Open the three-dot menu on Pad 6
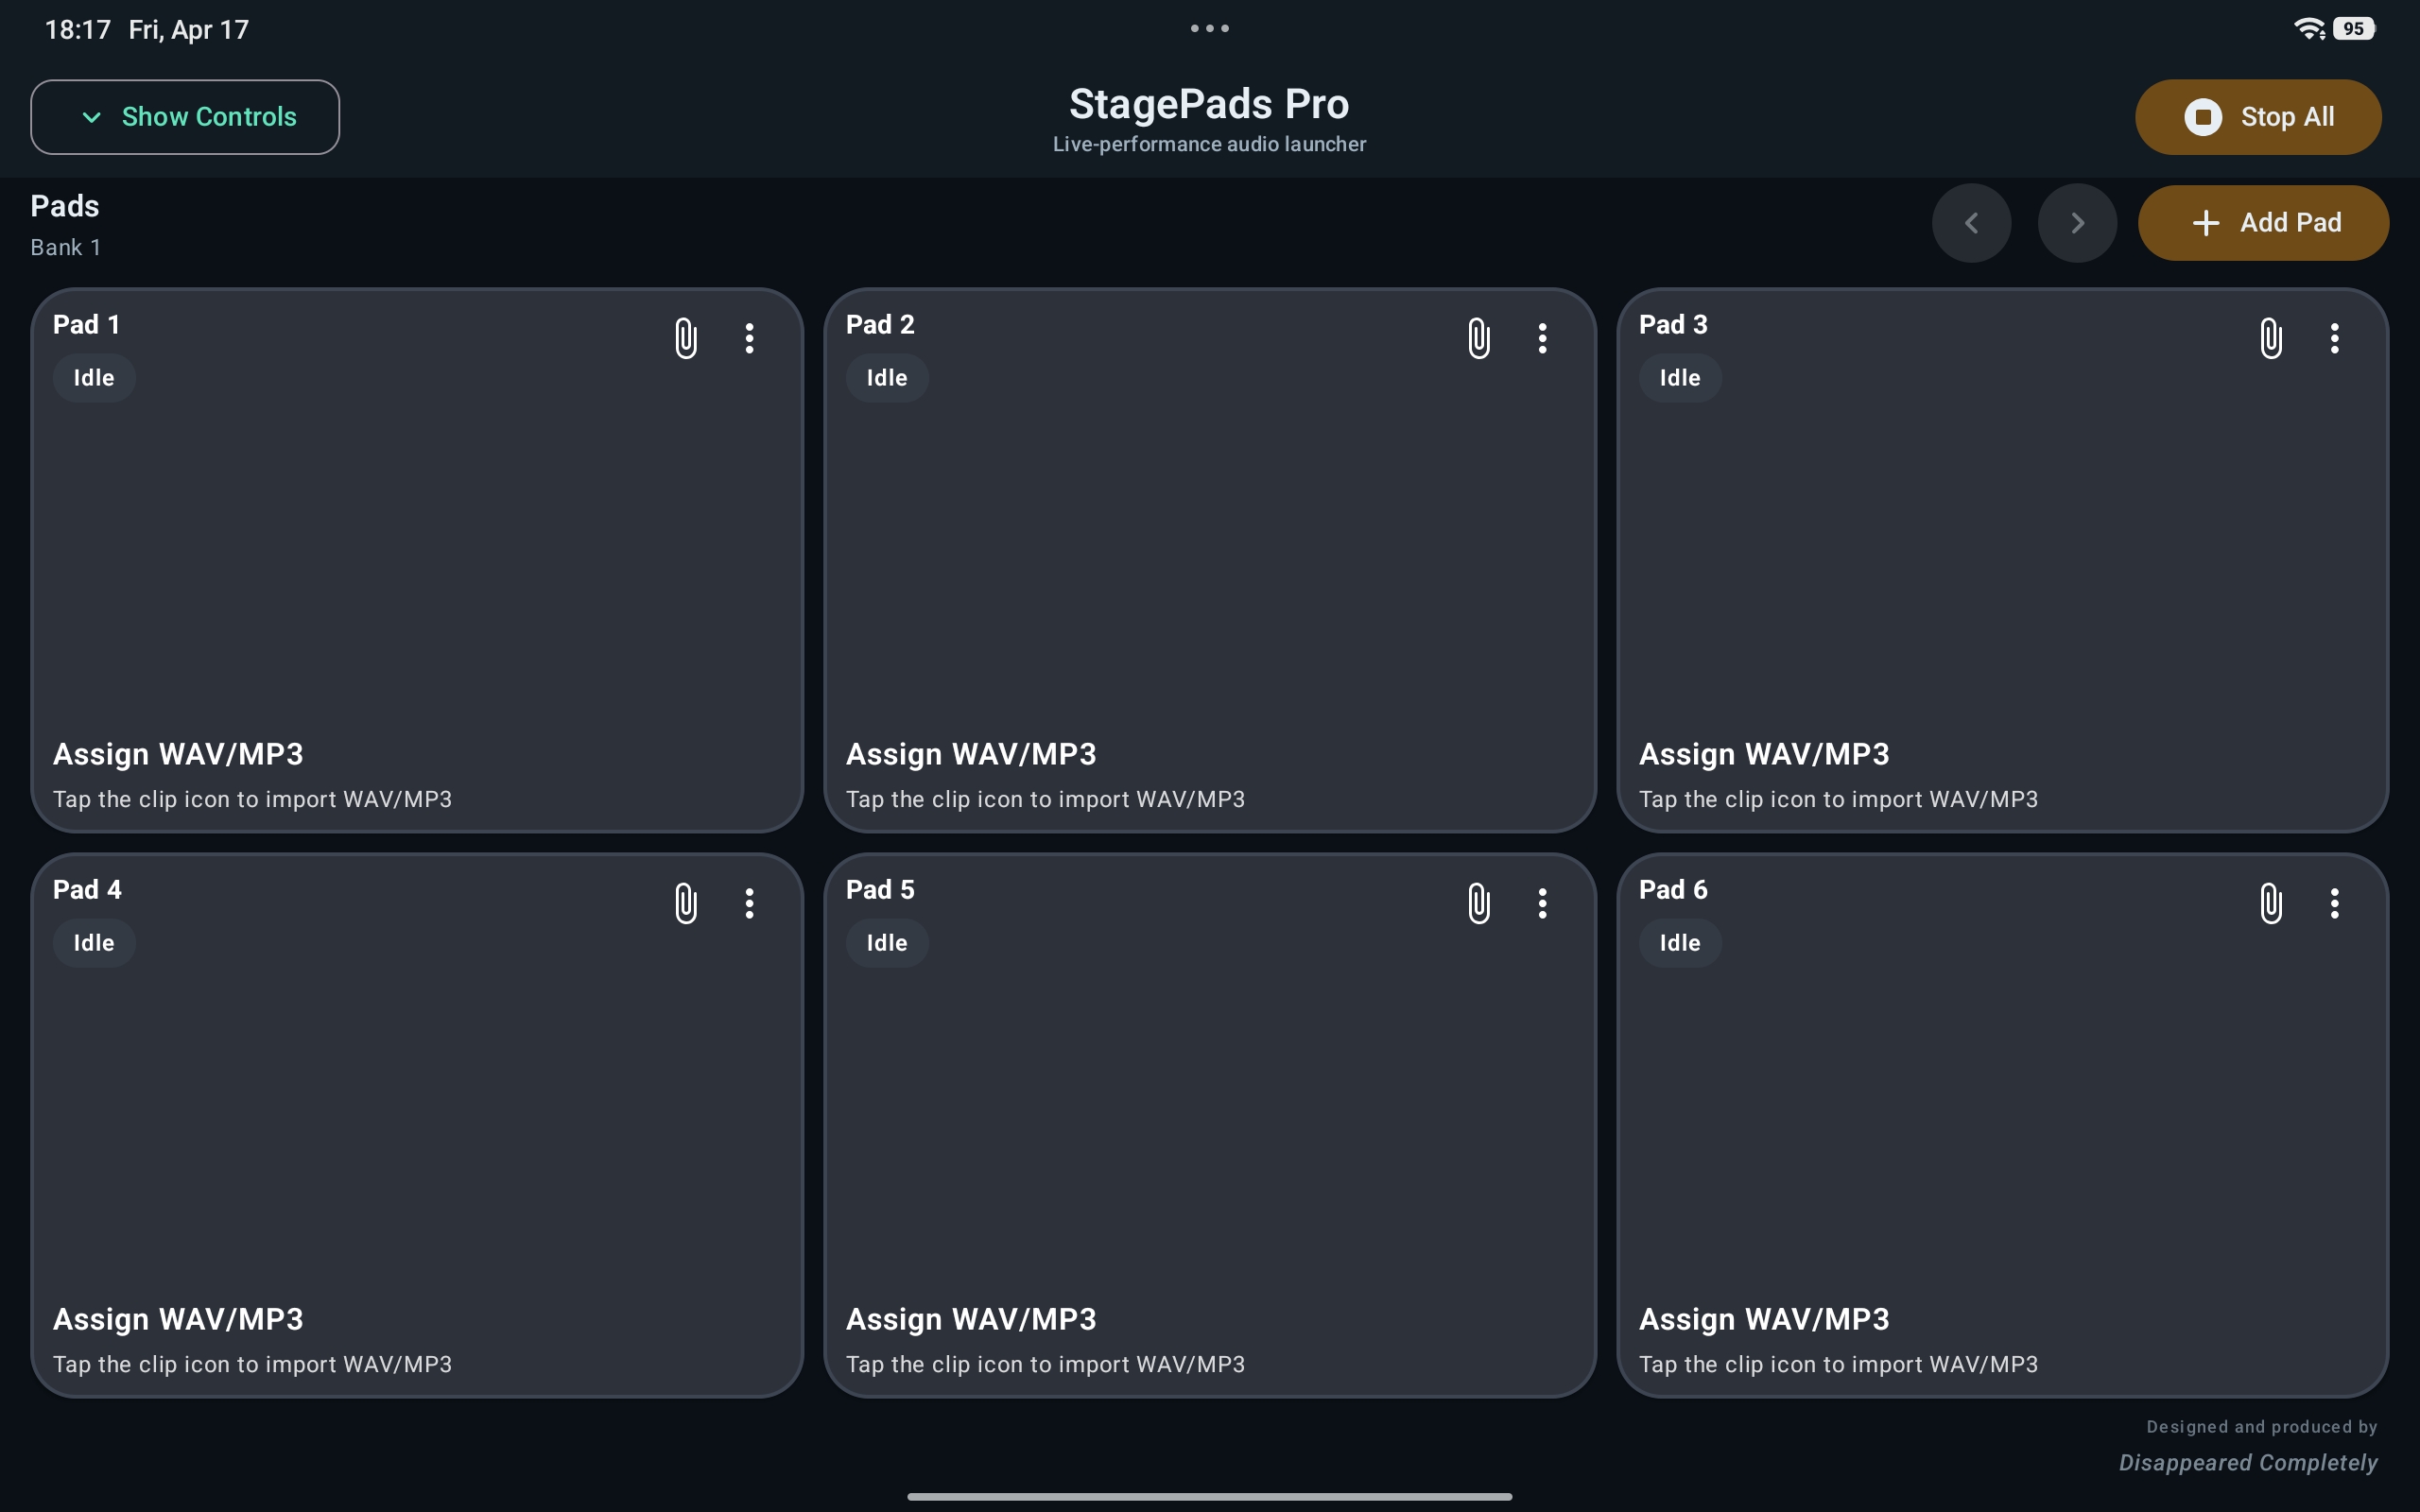 tap(2335, 903)
